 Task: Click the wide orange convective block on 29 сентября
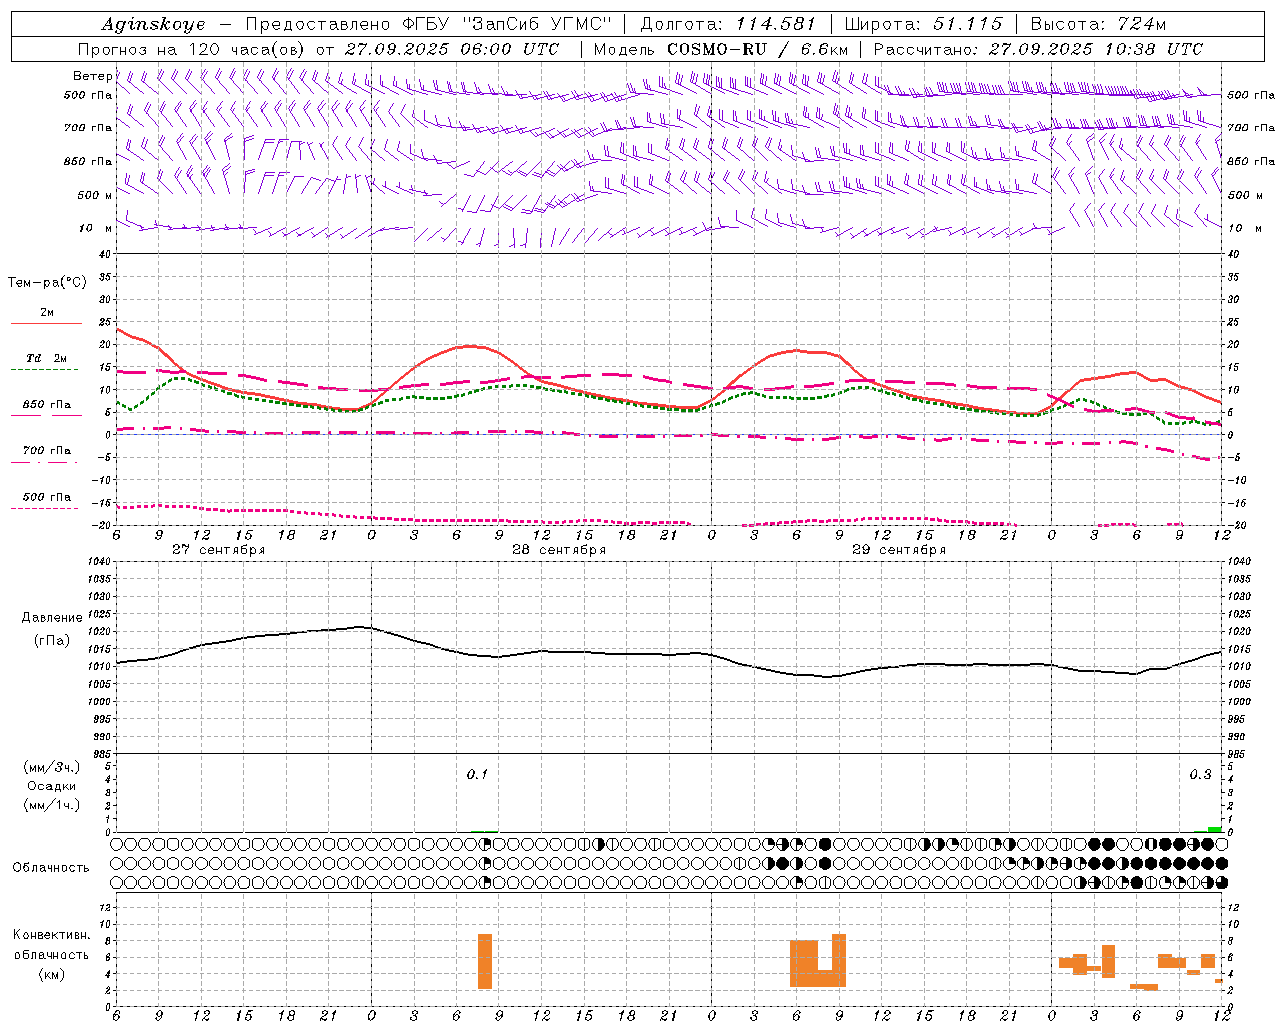(818, 963)
